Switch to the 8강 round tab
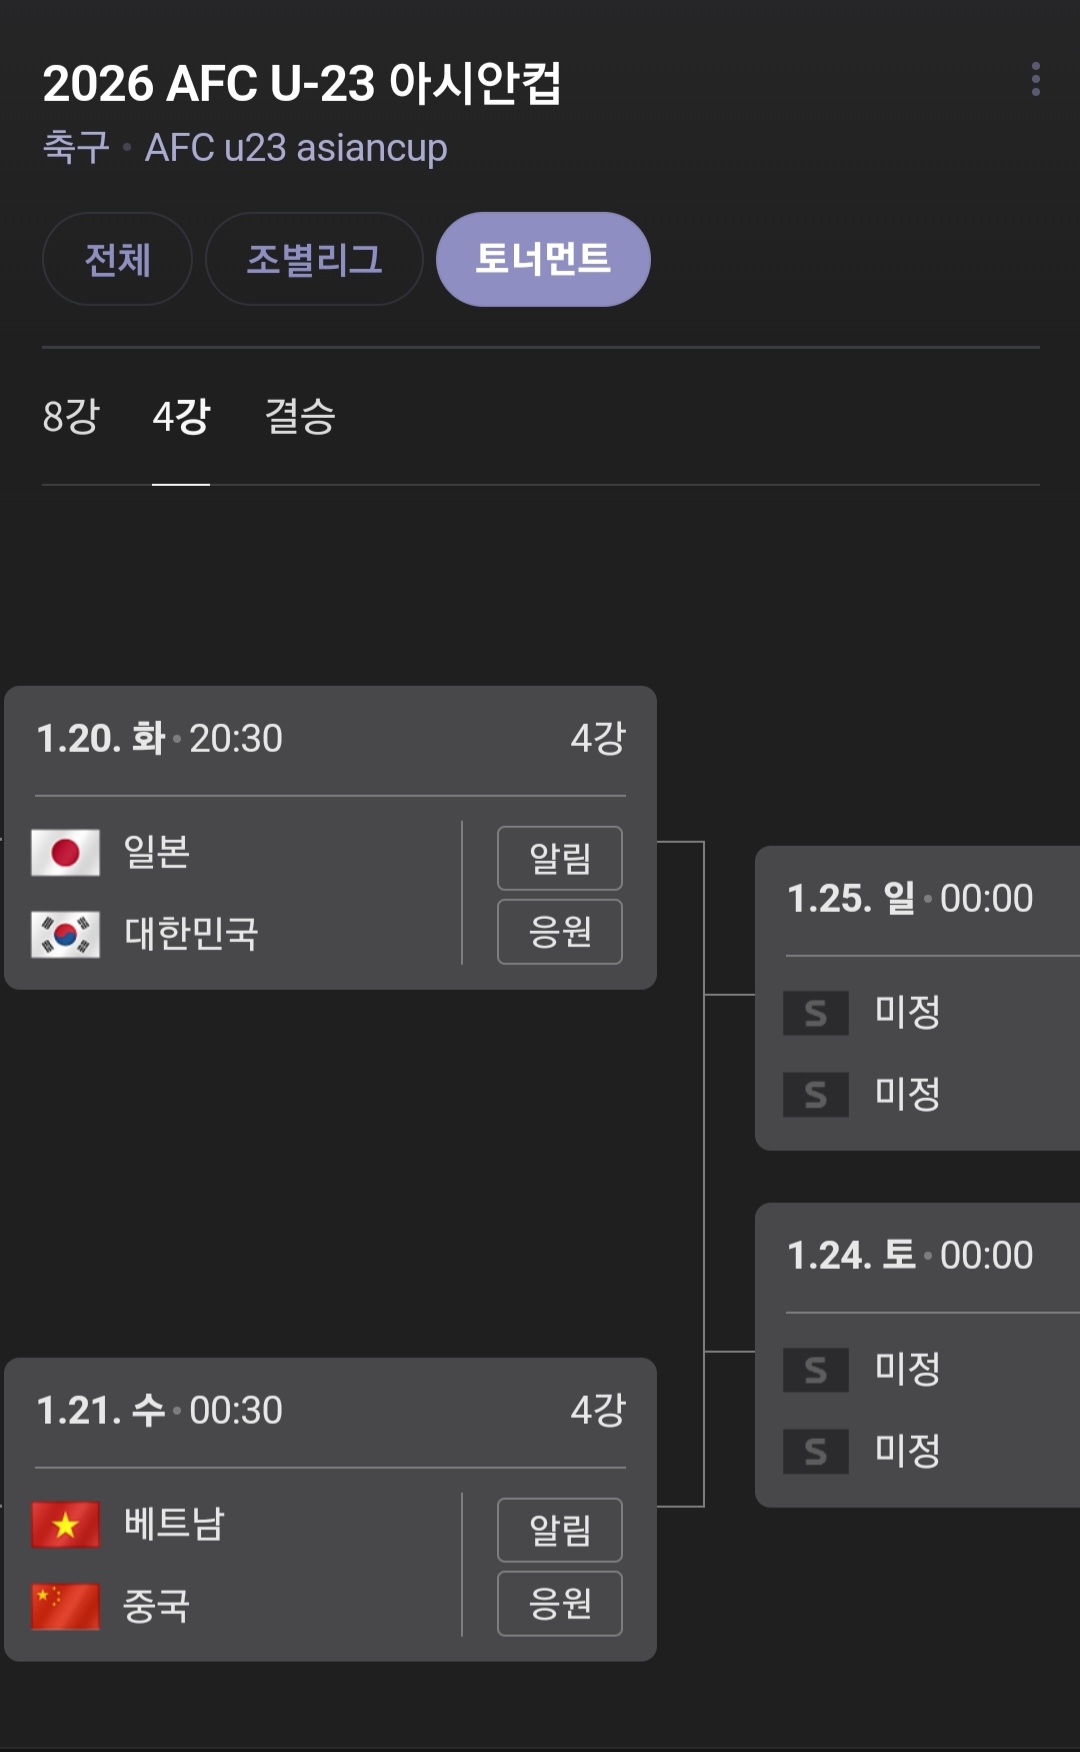 [71, 417]
